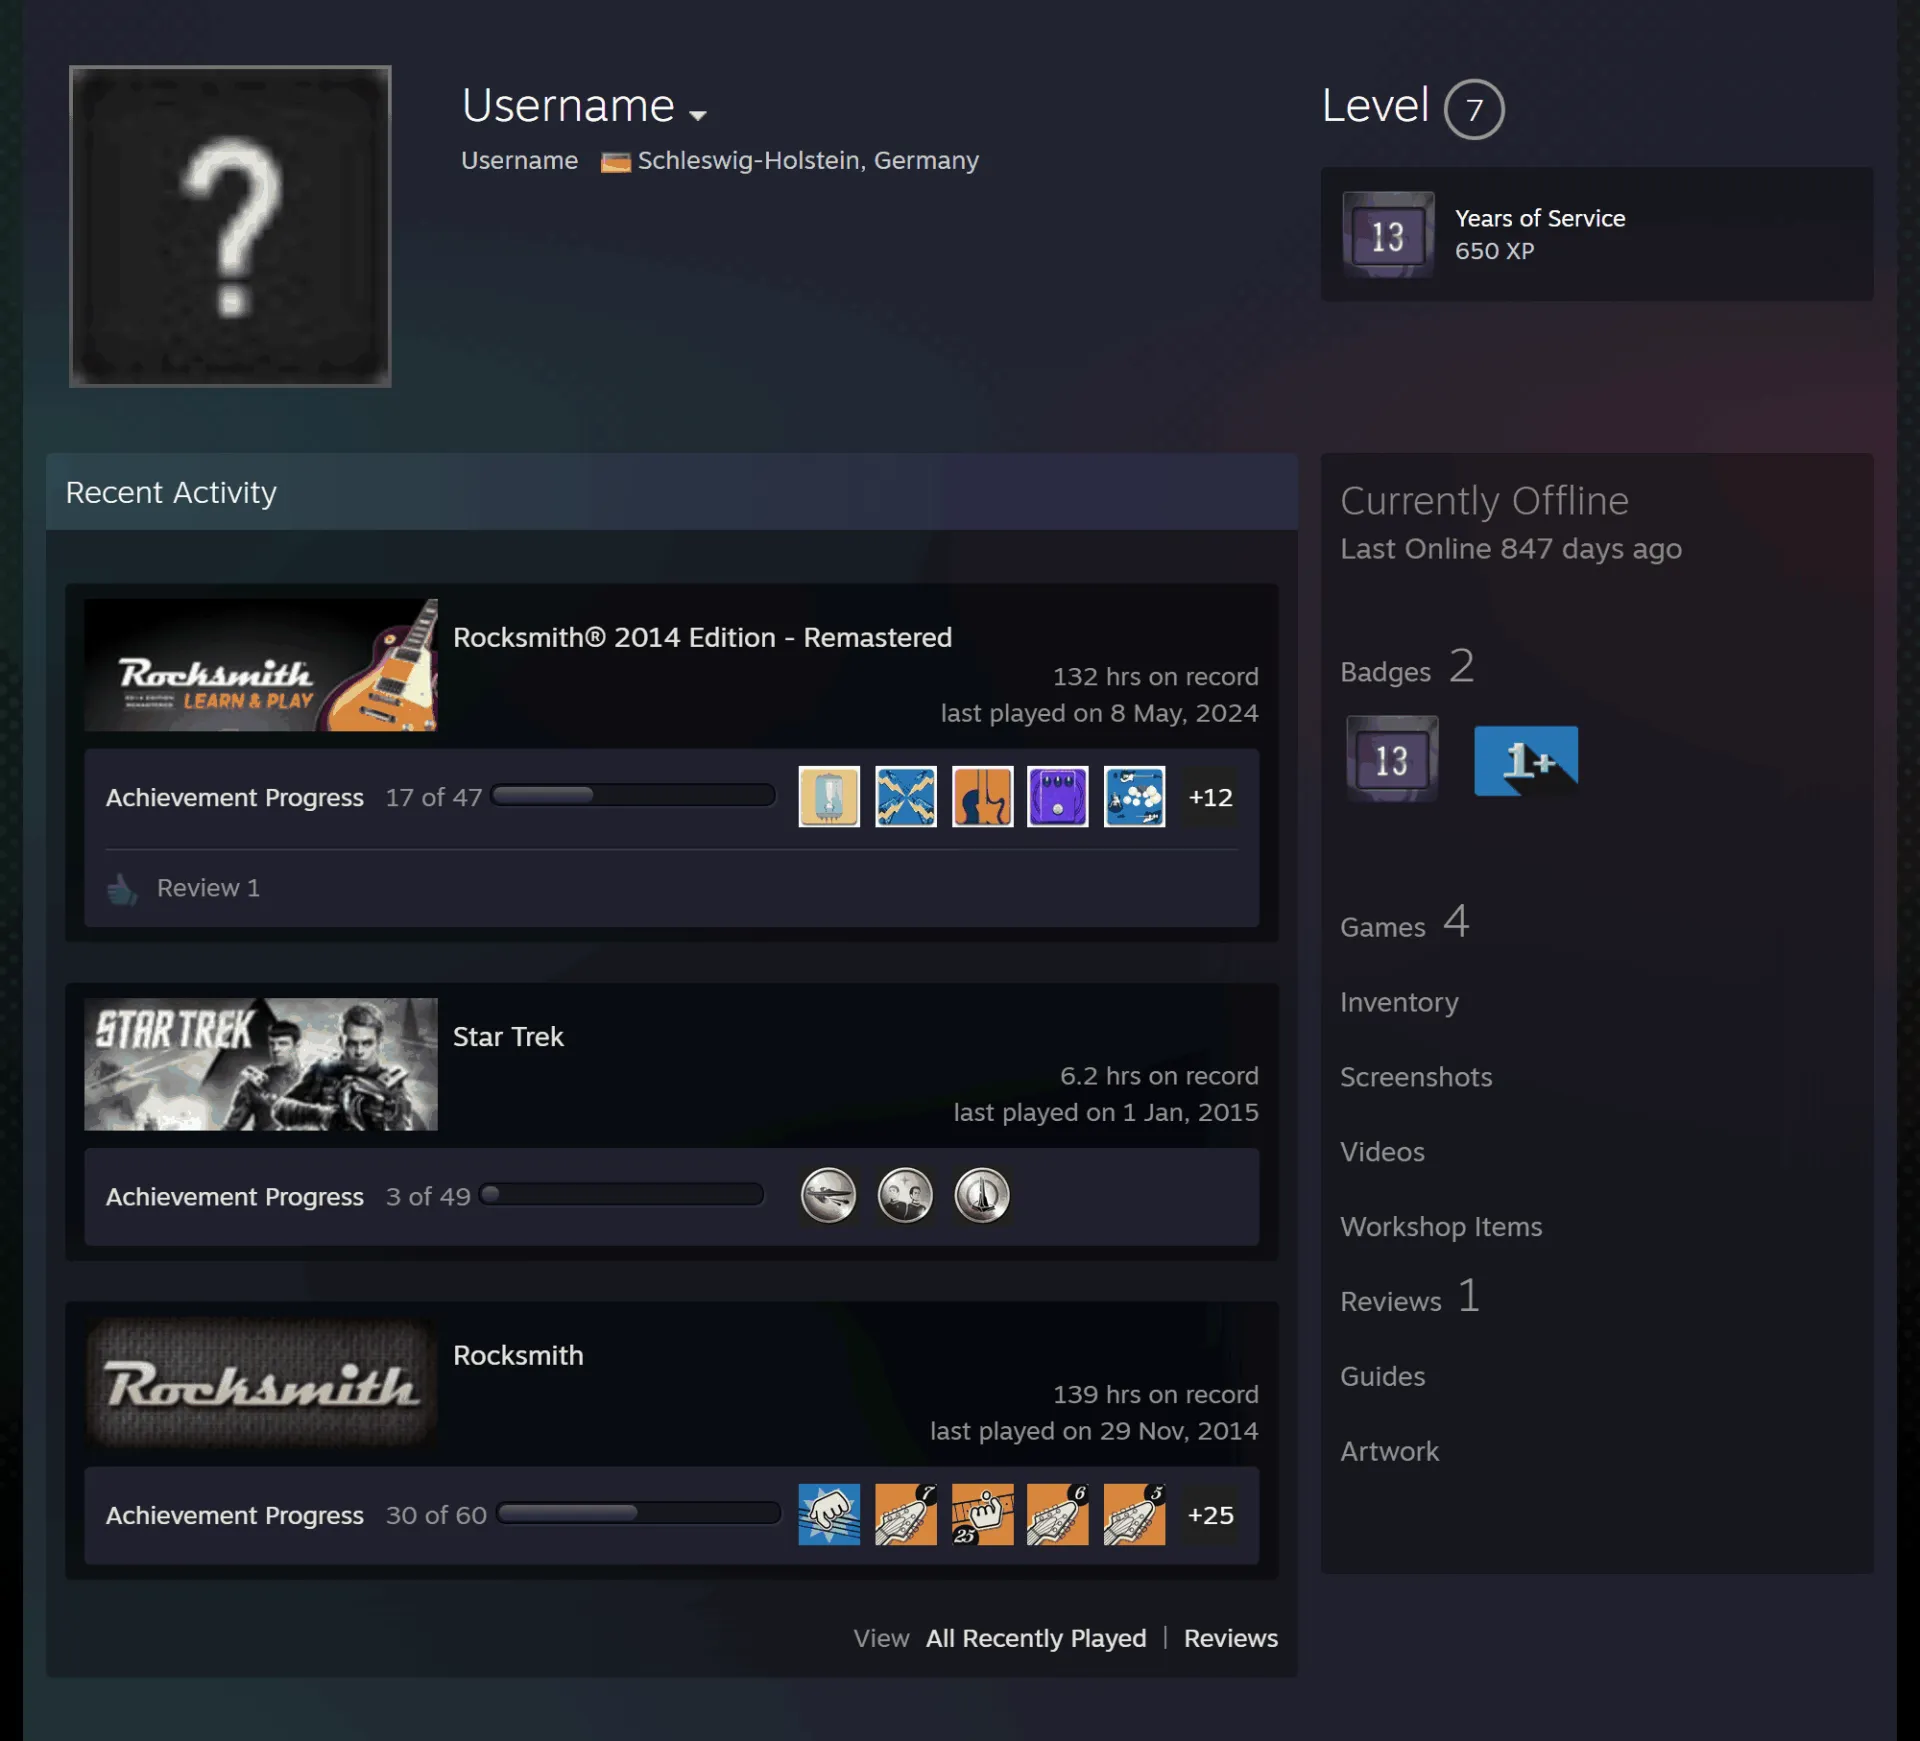Click the orange guitar silhouette achievement icon

pyautogui.click(x=982, y=797)
